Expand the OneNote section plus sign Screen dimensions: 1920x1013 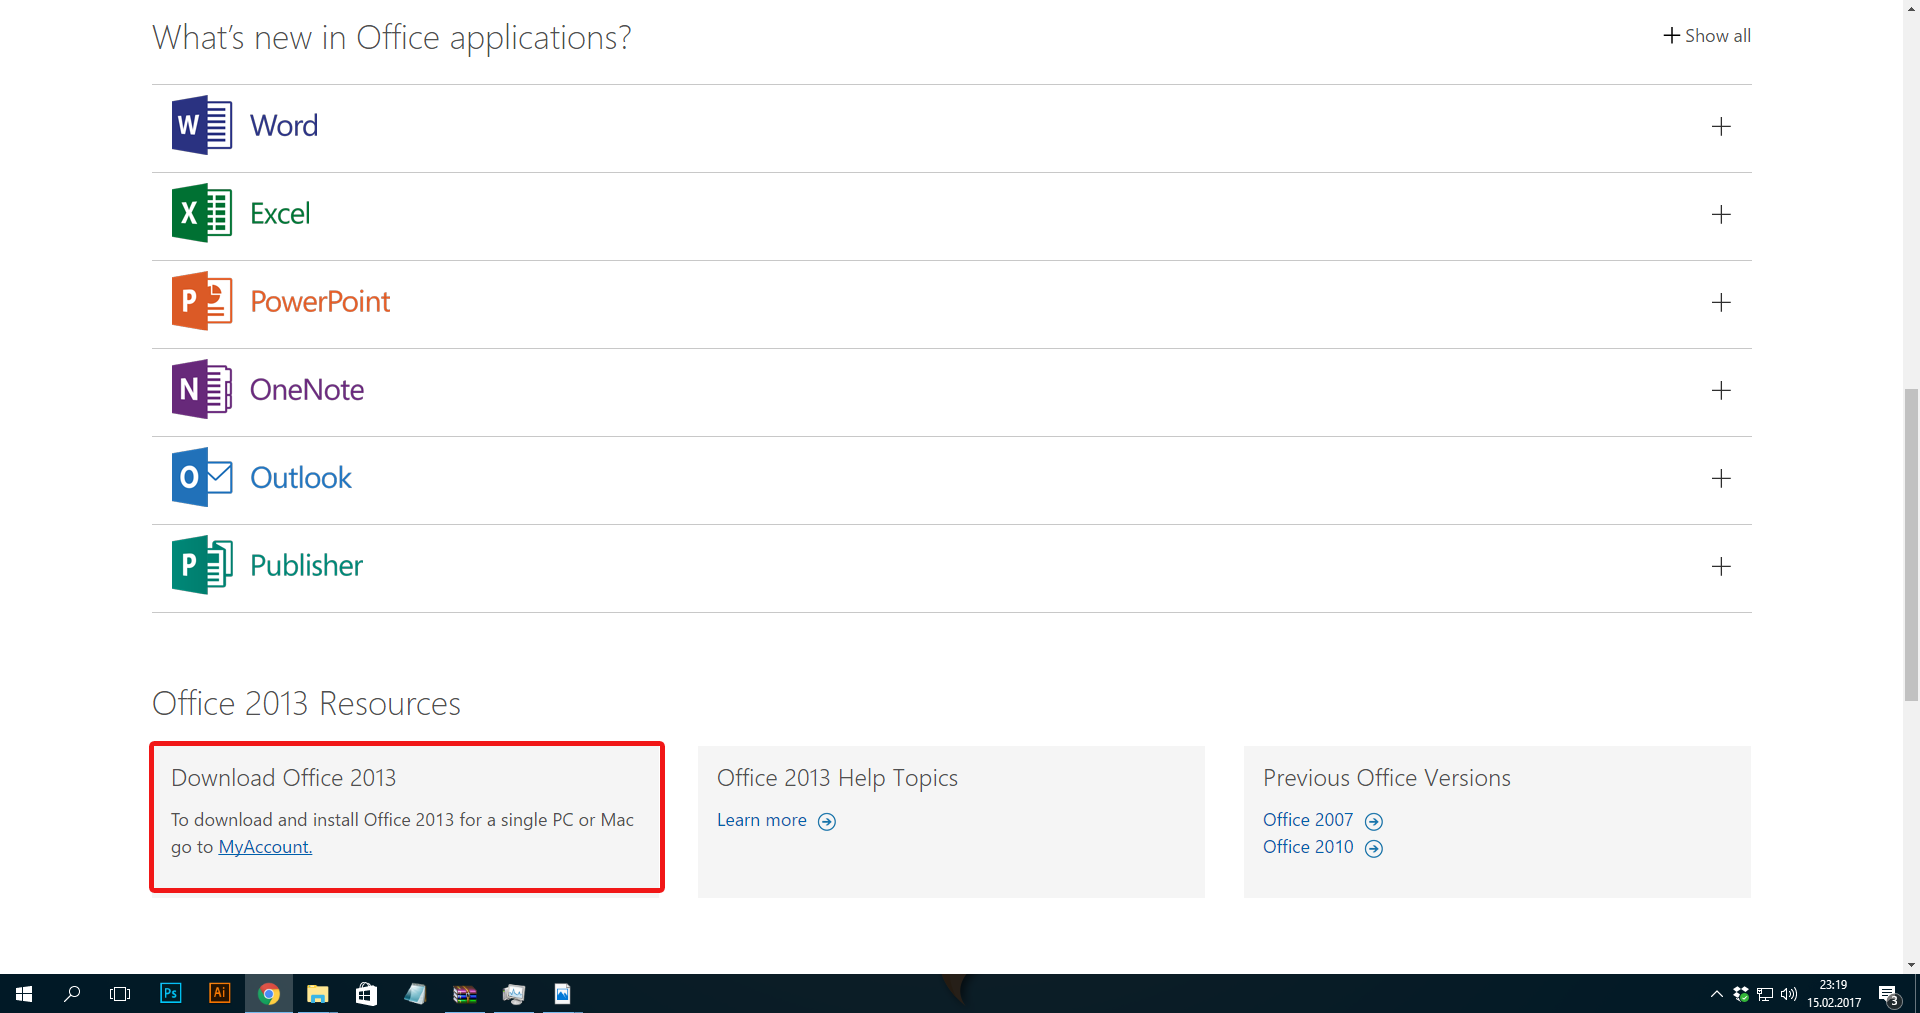1721,391
